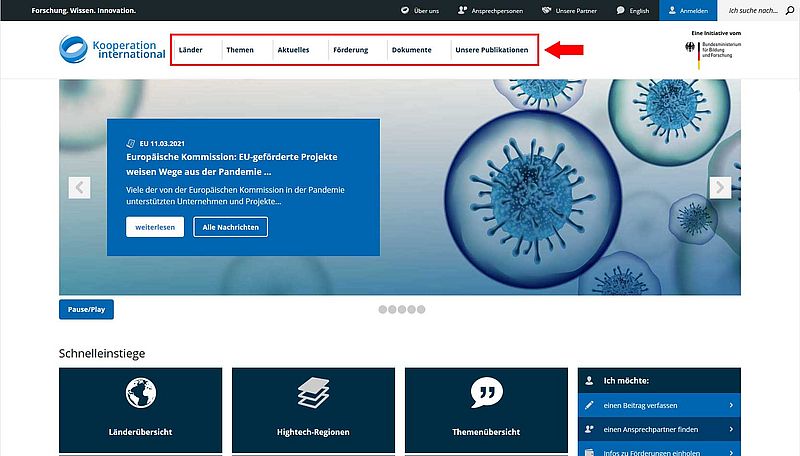Click the Kooperation international logo

(112, 49)
